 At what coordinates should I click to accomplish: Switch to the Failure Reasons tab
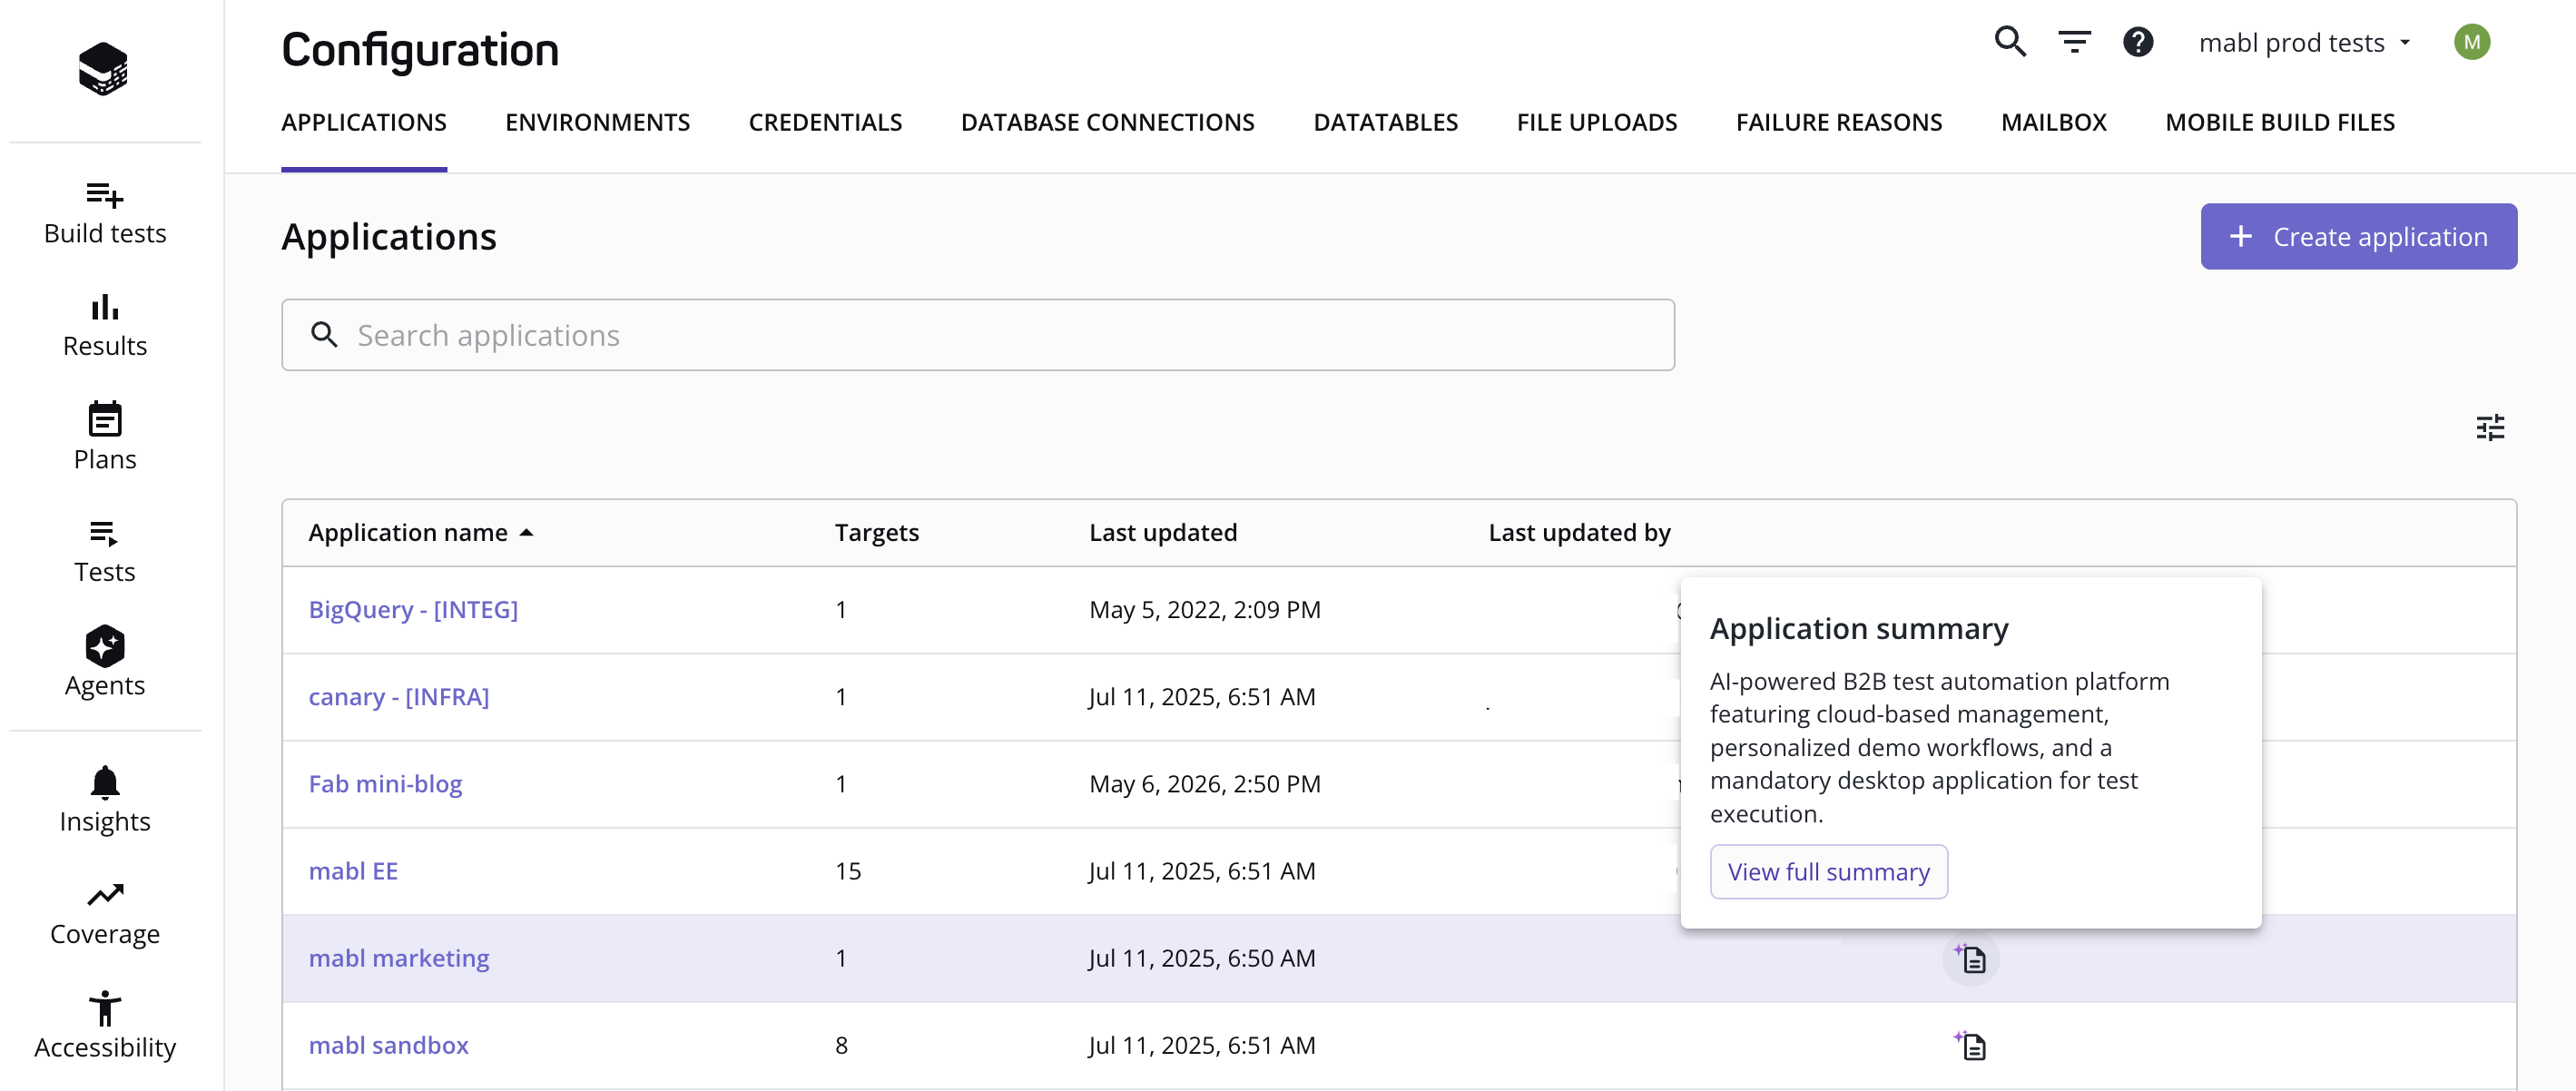[x=1839, y=122]
